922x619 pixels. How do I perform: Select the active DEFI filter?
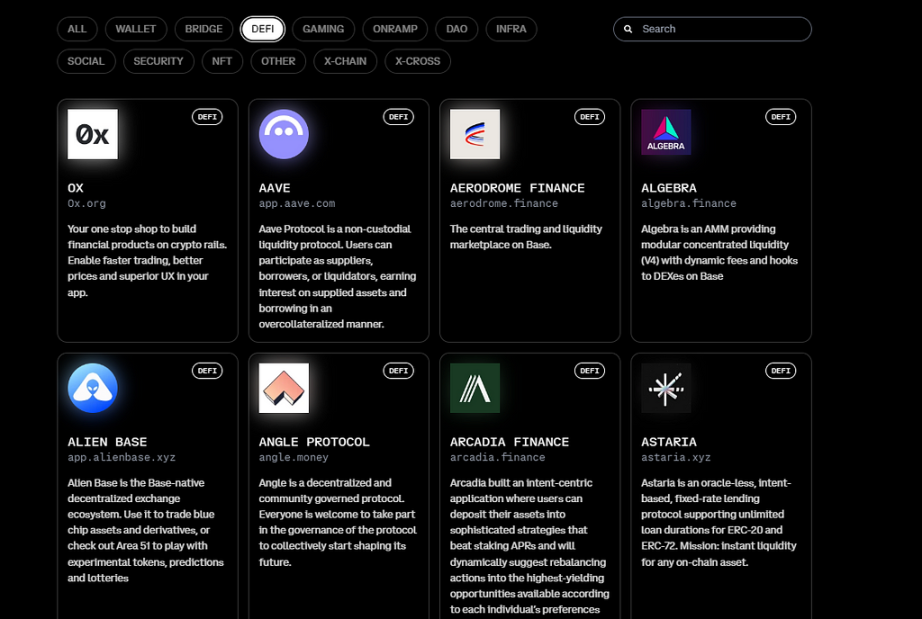click(x=262, y=29)
